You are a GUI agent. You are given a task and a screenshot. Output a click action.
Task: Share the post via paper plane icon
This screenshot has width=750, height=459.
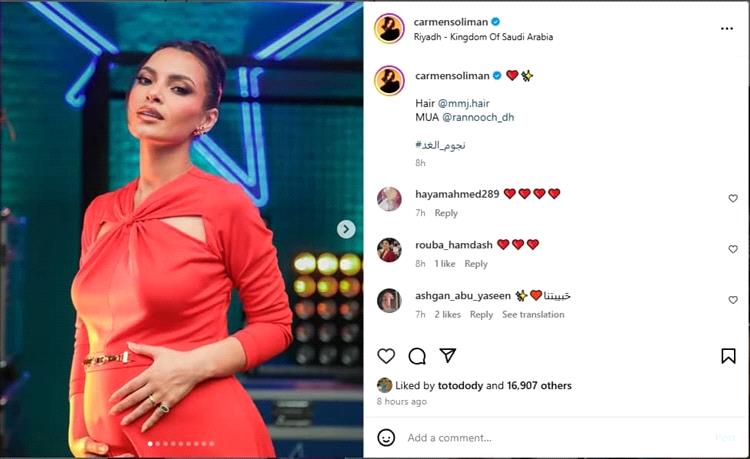coord(448,355)
